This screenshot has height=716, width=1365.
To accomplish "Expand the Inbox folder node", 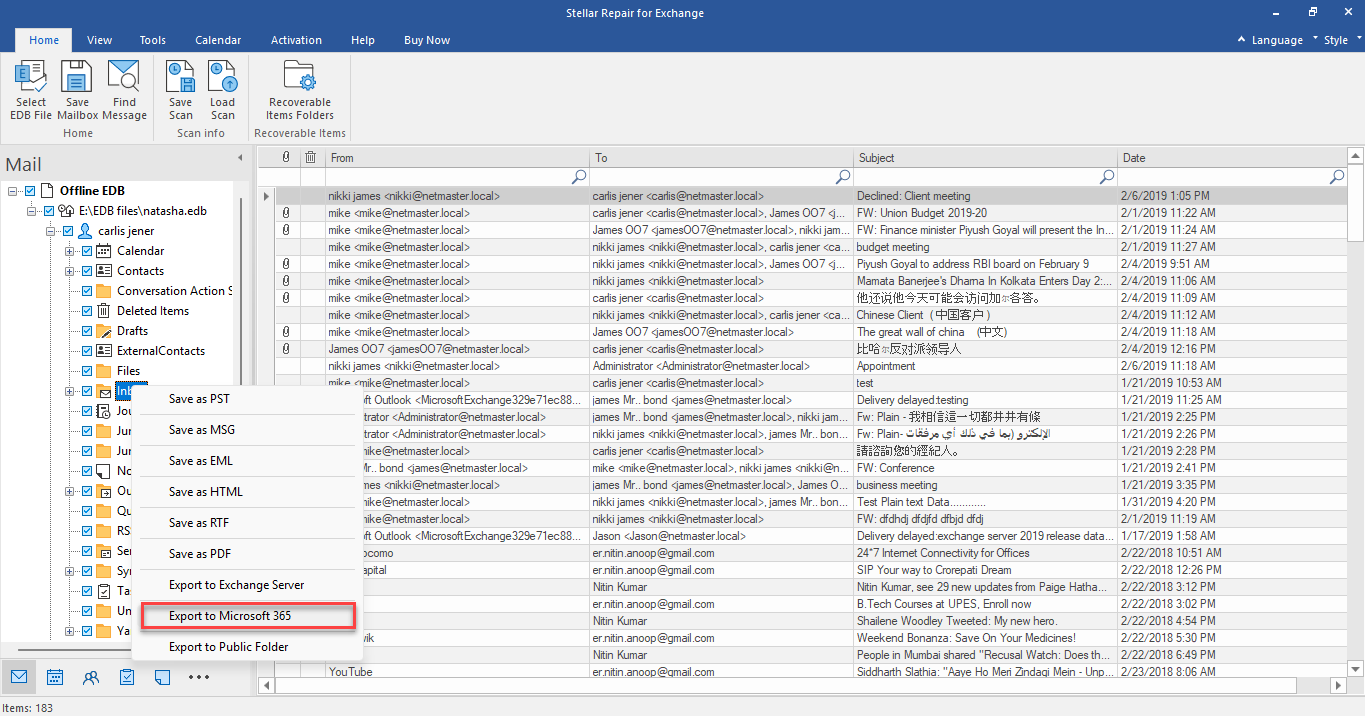I will (x=71, y=391).
